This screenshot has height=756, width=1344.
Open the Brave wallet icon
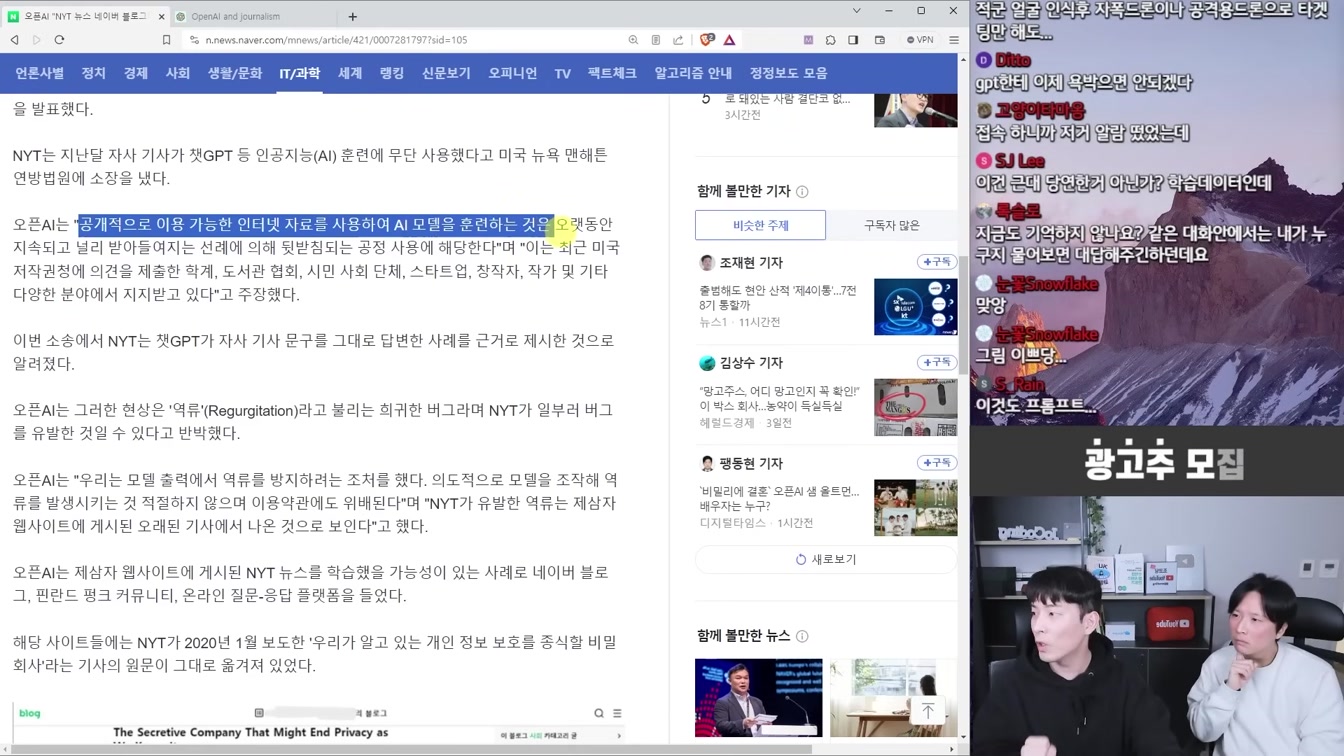click(x=880, y=40)
